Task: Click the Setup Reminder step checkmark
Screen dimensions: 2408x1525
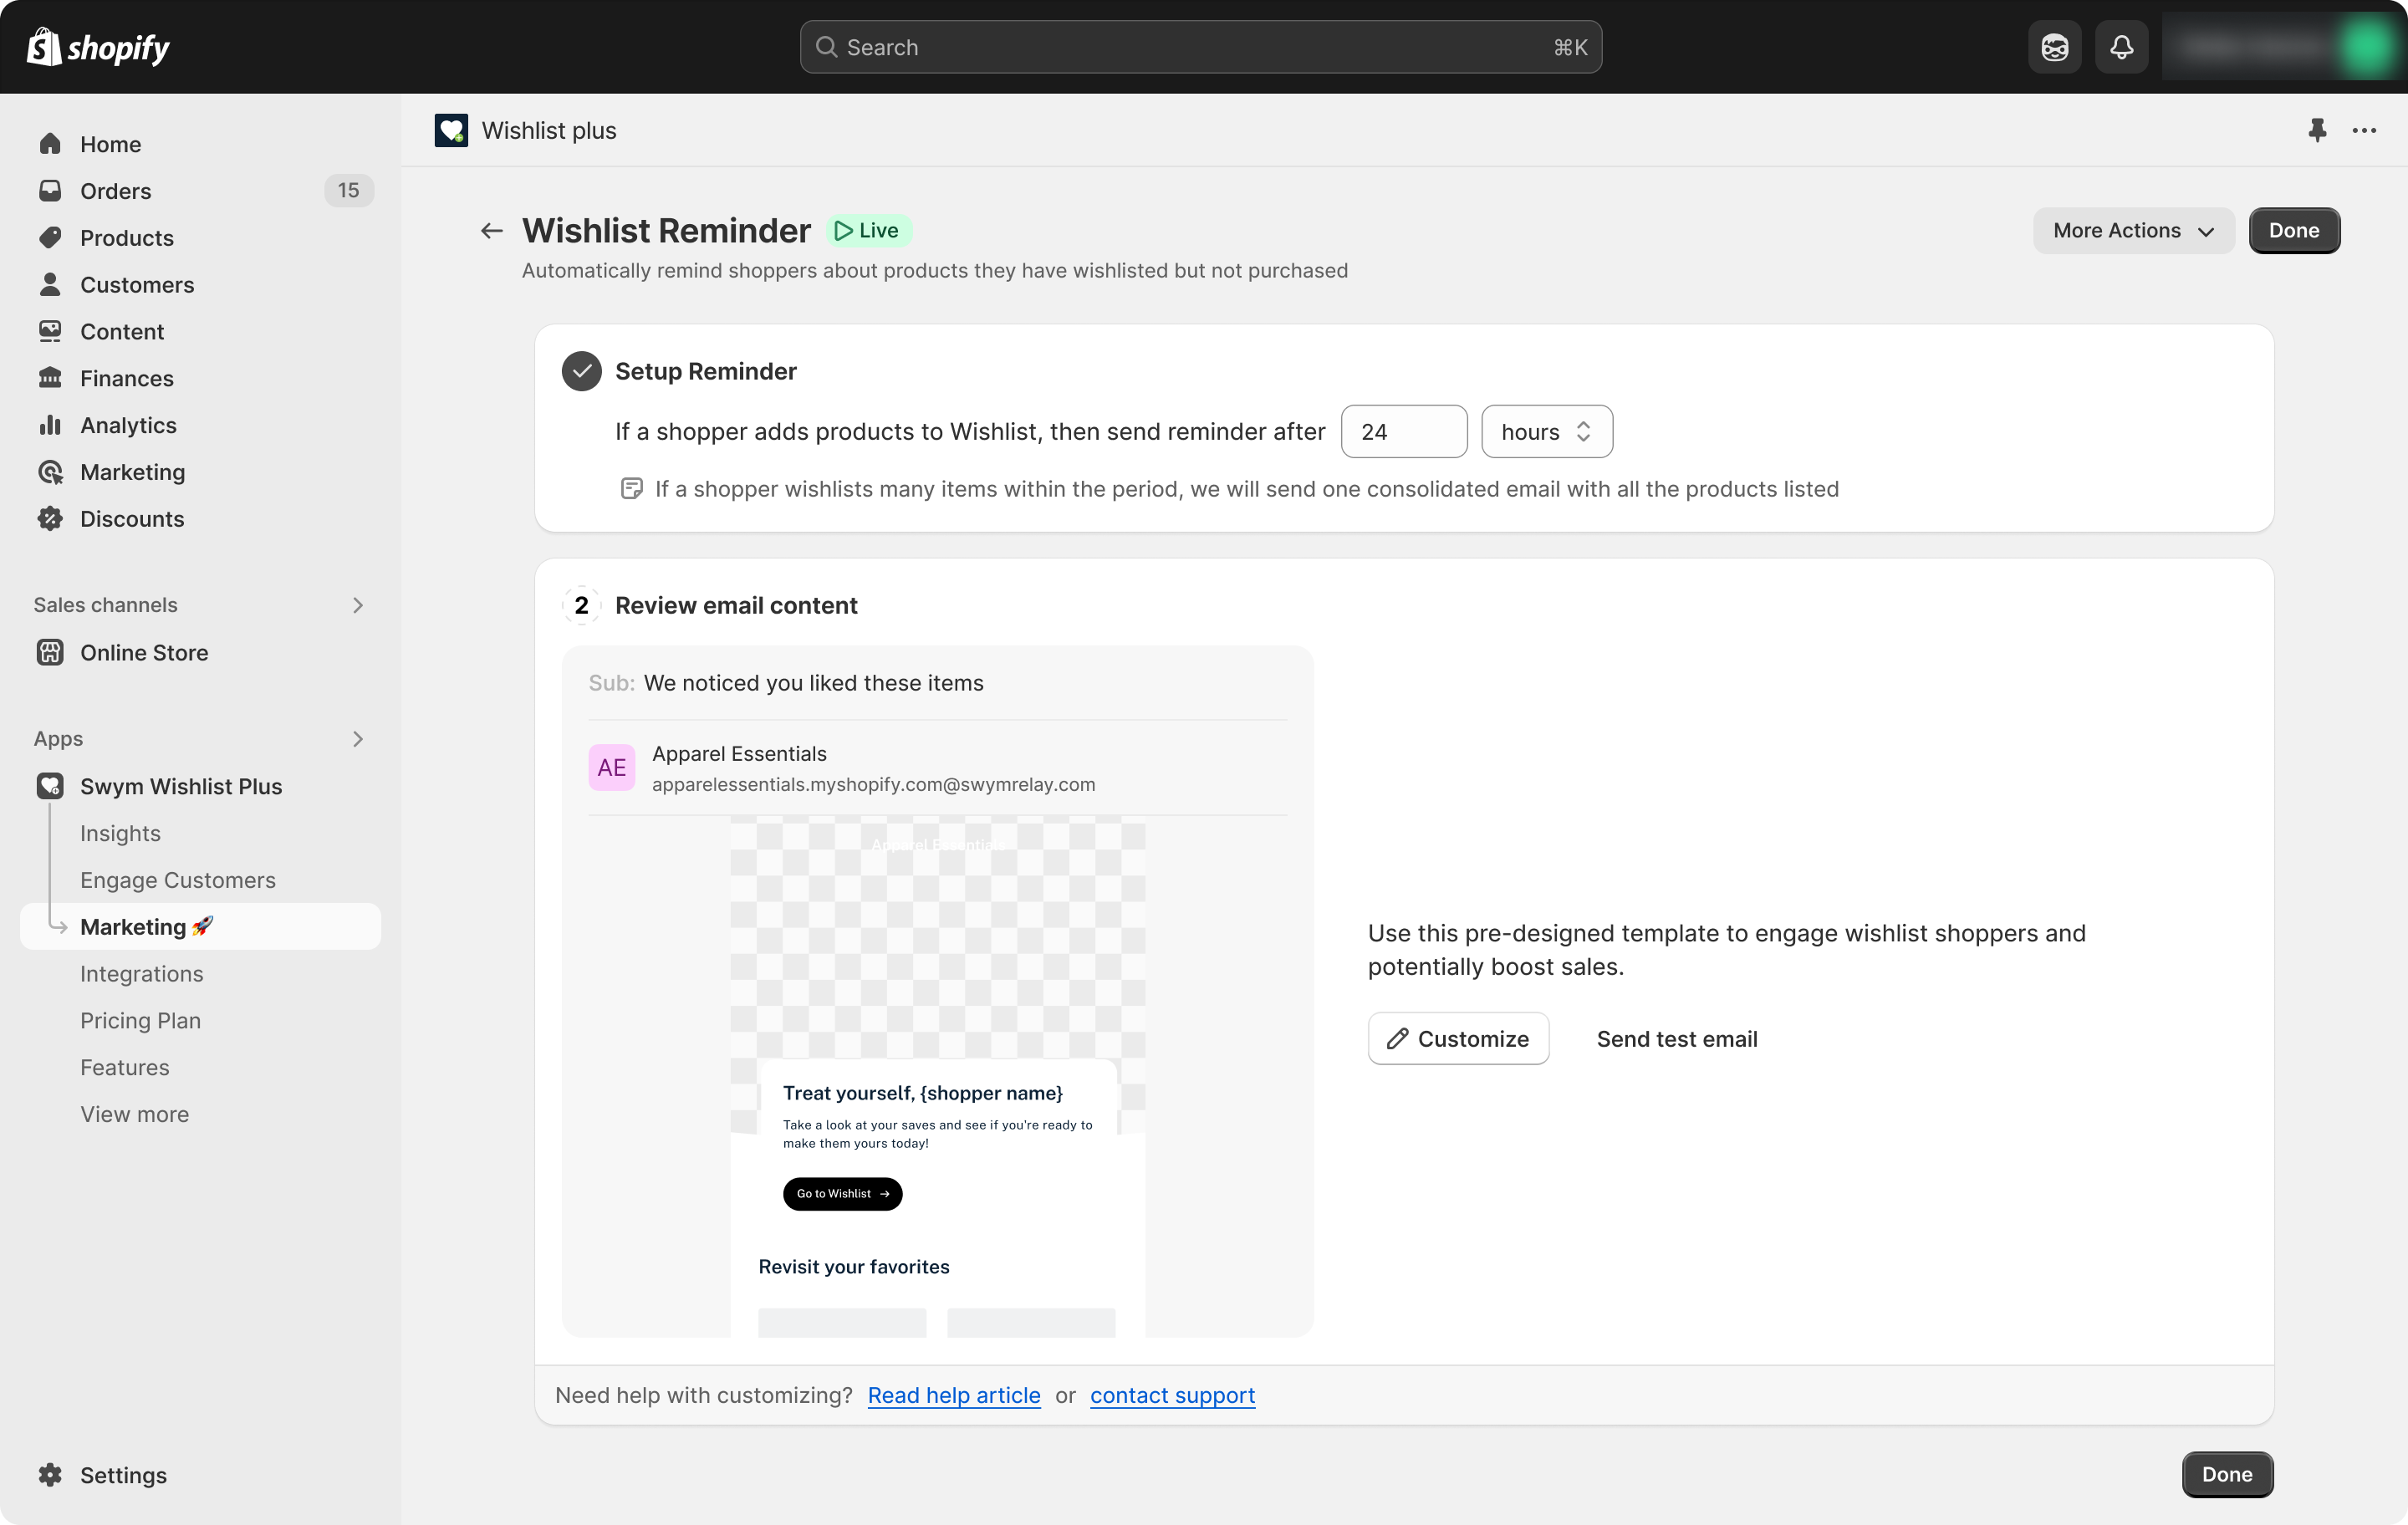Action: click(581, 371)
